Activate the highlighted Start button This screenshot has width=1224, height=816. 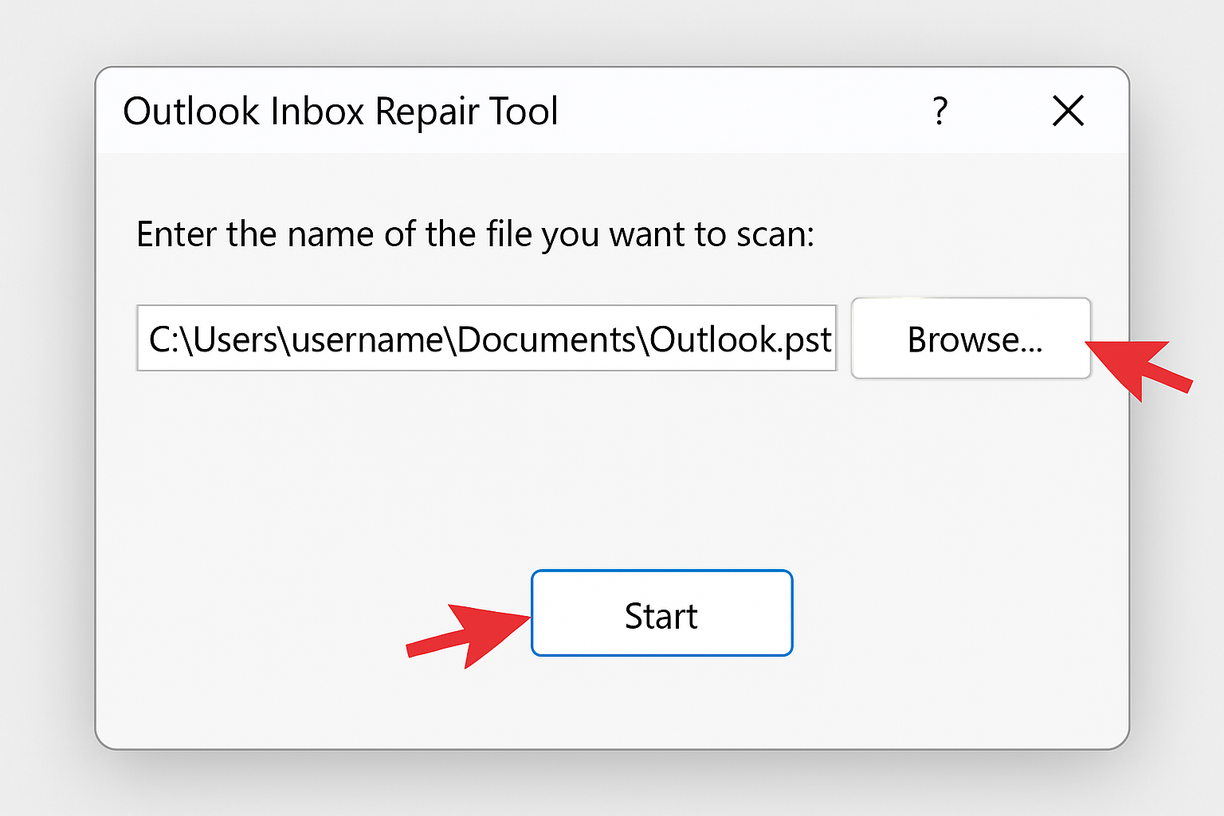pos(661,614)
